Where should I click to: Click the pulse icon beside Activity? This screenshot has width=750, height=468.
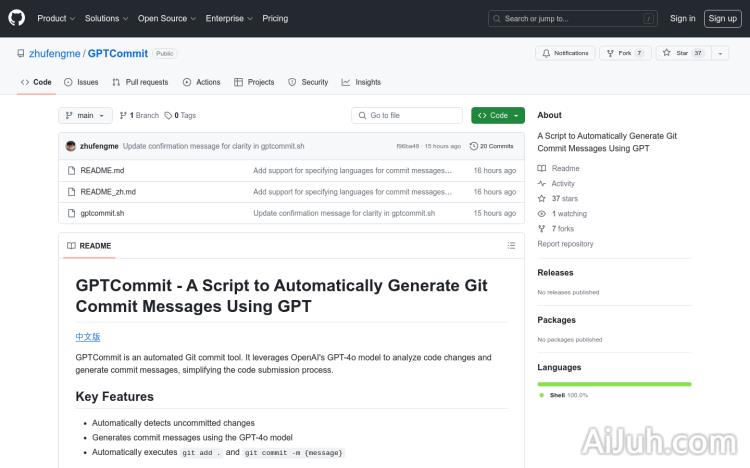(541, 183)
